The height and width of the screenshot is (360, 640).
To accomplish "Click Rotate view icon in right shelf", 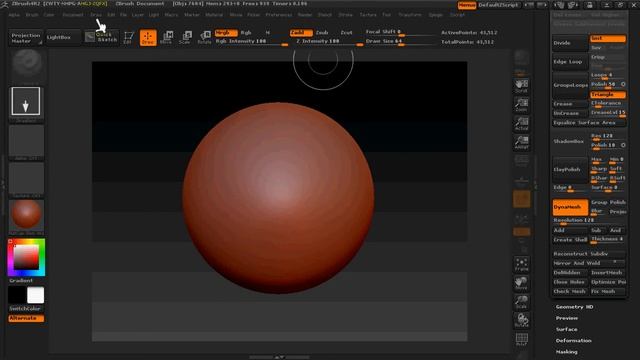I will [521, 320].
